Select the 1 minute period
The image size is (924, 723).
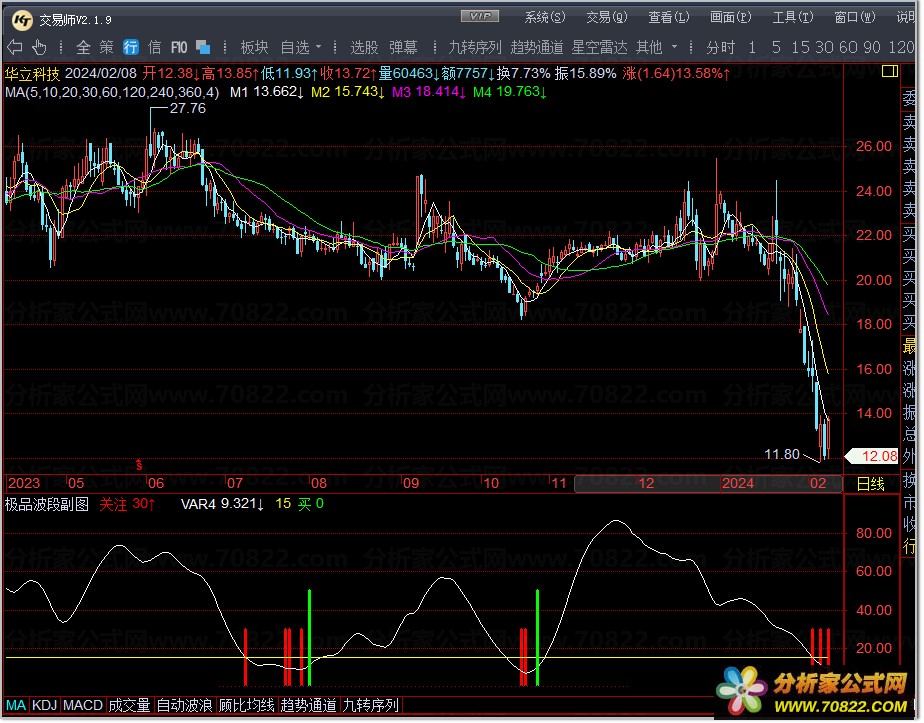pos(752,47)
